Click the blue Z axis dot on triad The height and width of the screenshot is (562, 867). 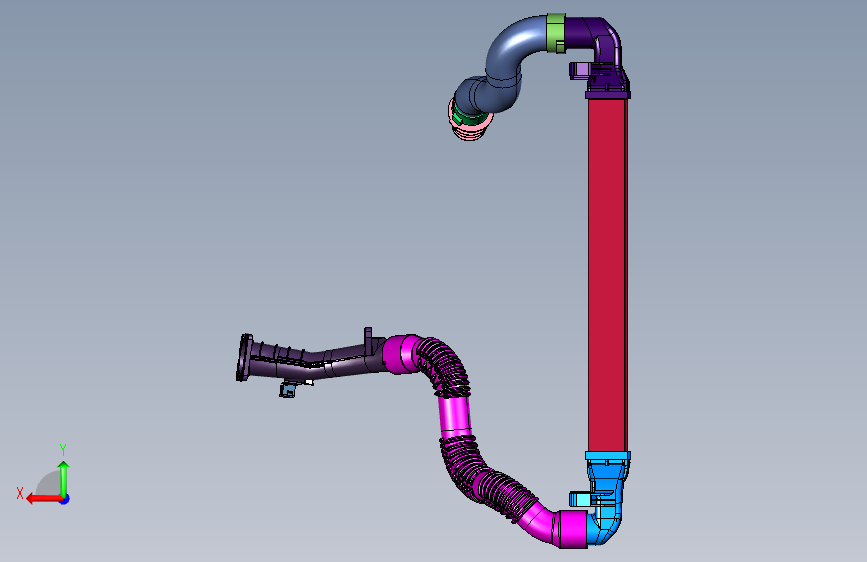pyautogui.click(x=65, y=499)
